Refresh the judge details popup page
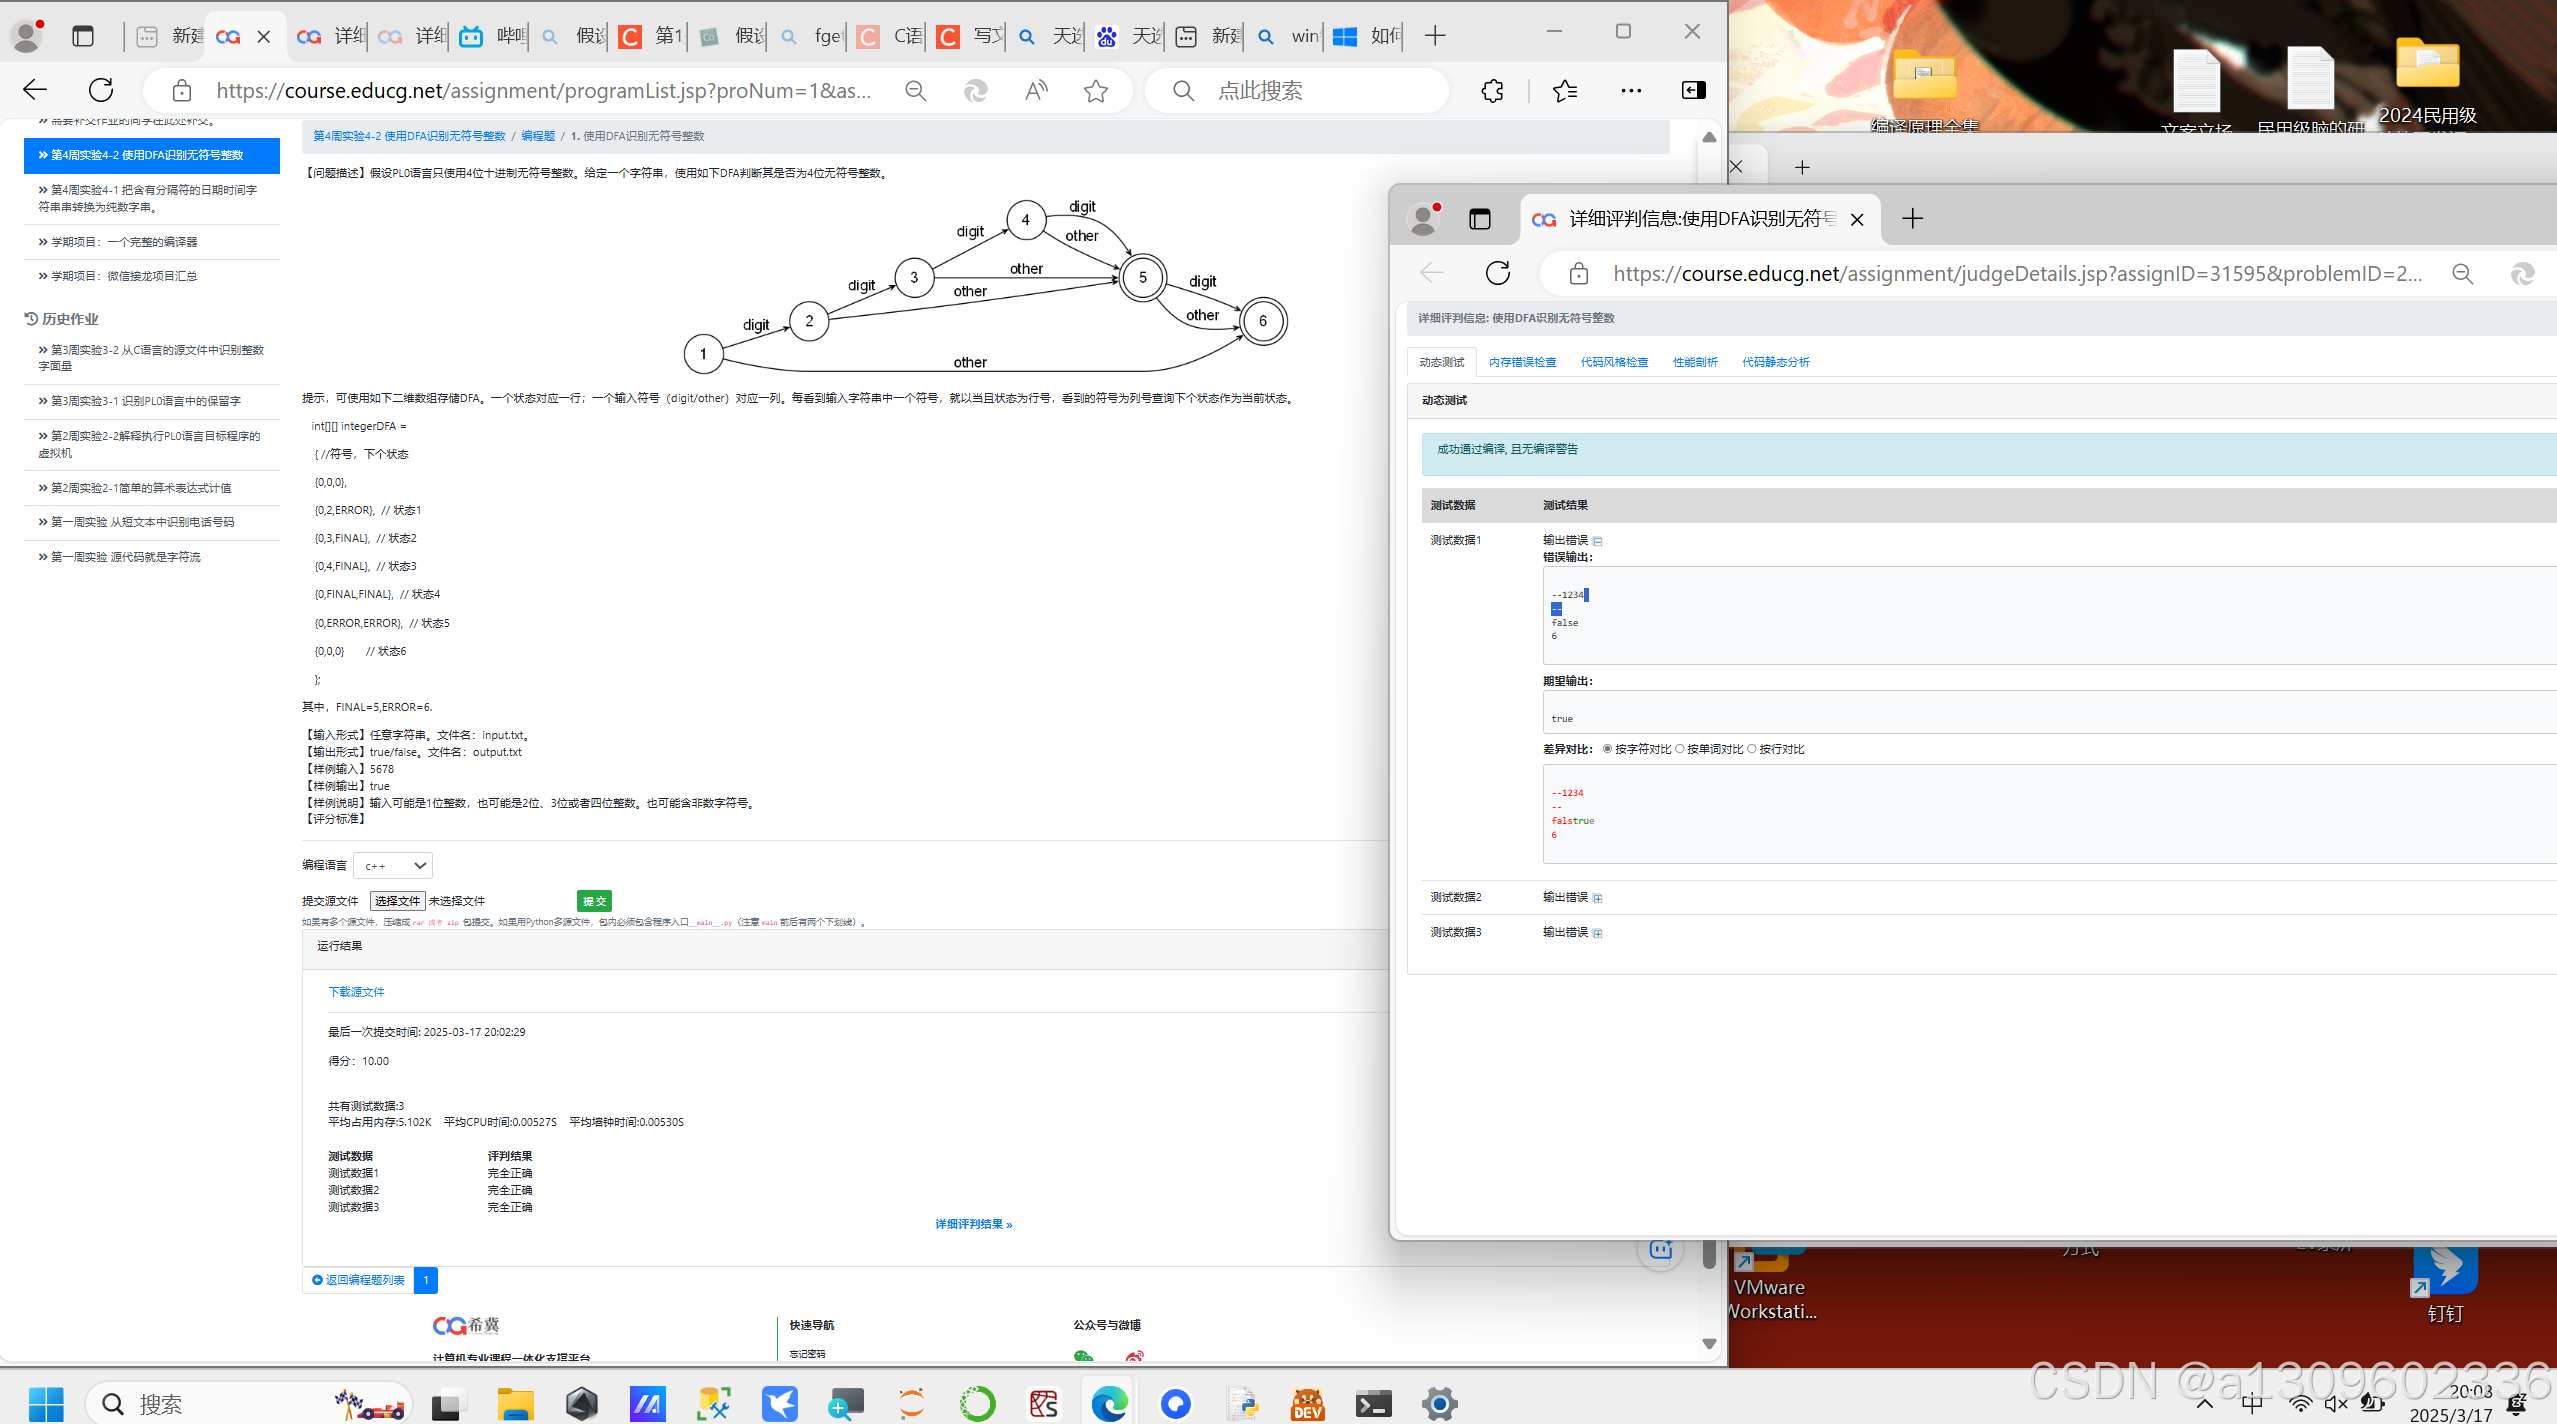The height and width of the screenshot is (1424, 2557). click(1497, 273)
